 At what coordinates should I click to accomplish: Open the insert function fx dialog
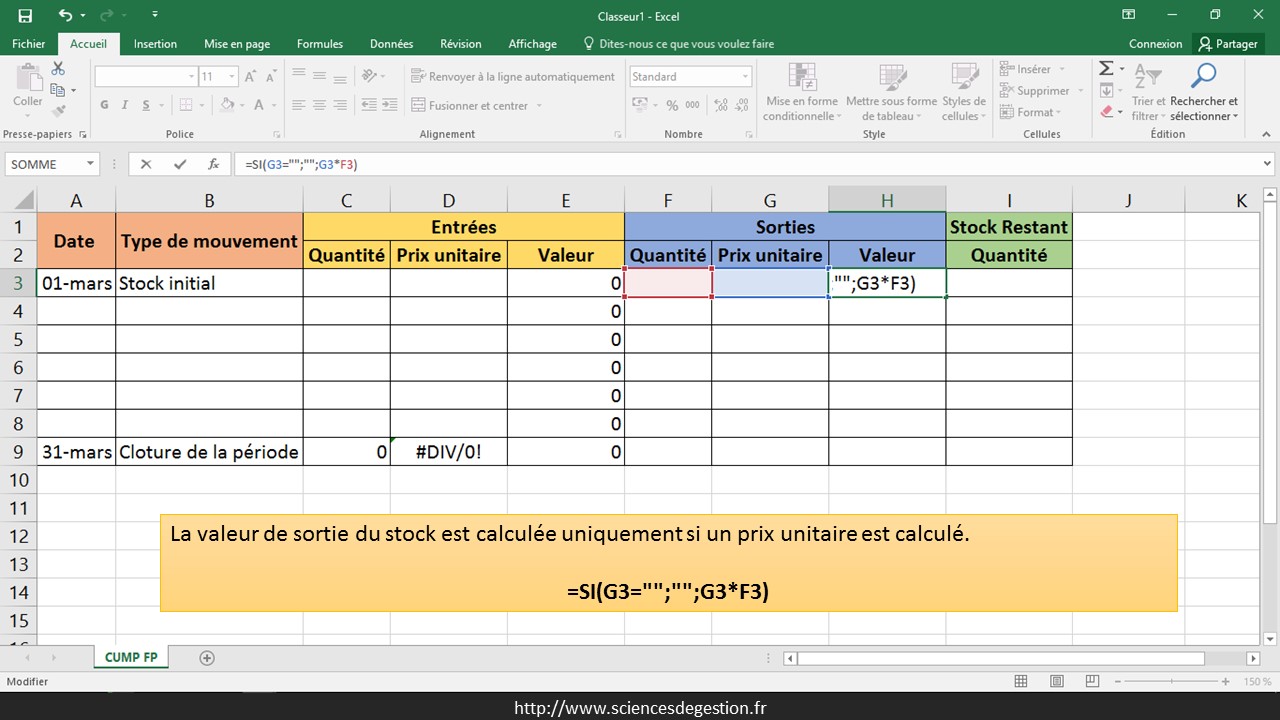tap(213, 164)
